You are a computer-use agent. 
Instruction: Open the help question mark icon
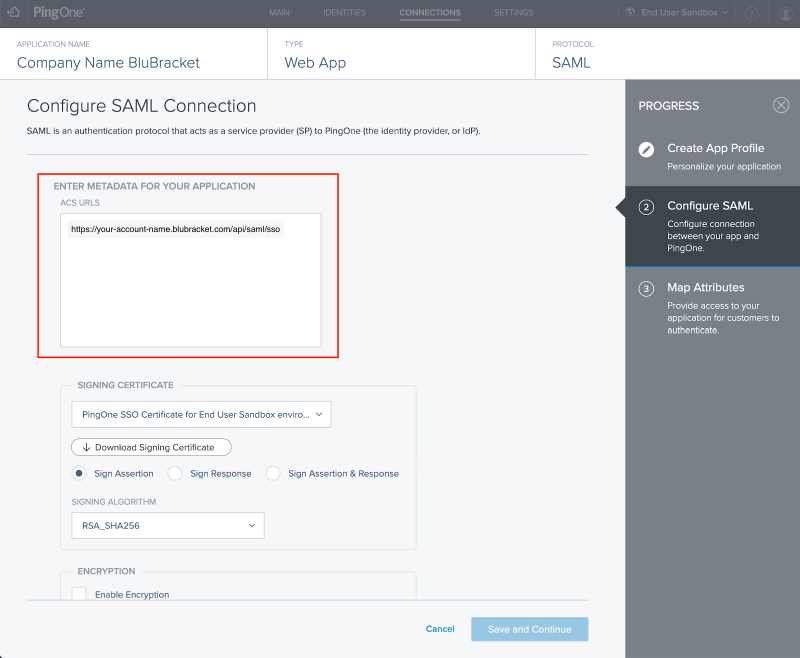point(752,13)
